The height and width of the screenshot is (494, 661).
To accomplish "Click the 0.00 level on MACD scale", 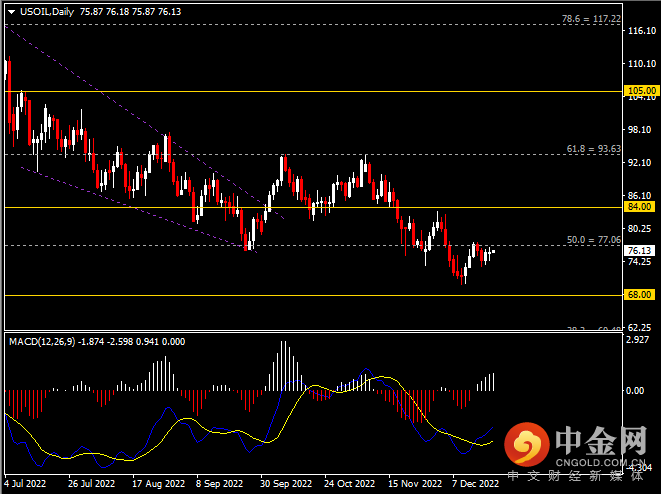I will tap(636, 391).
